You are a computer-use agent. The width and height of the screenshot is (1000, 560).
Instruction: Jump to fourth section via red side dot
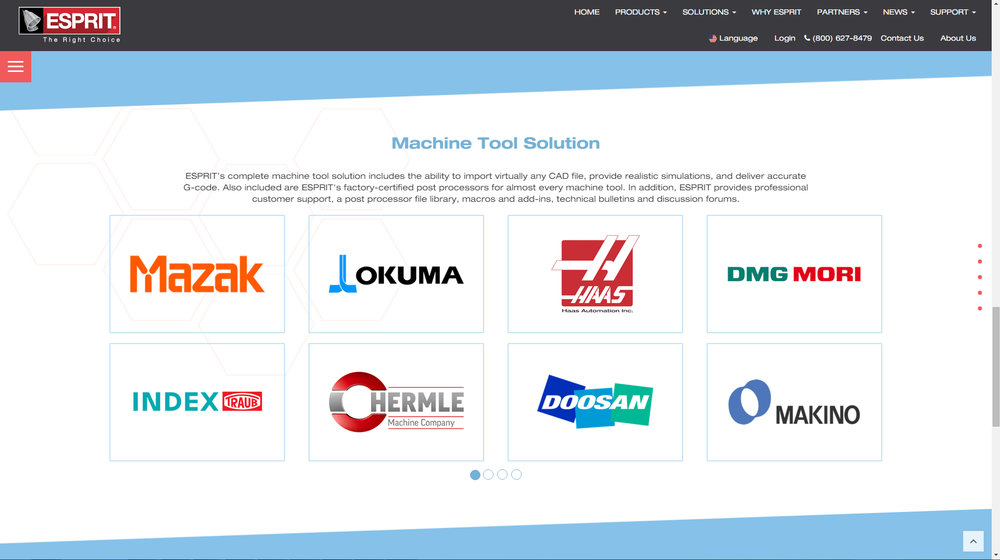tap(980, 293)
